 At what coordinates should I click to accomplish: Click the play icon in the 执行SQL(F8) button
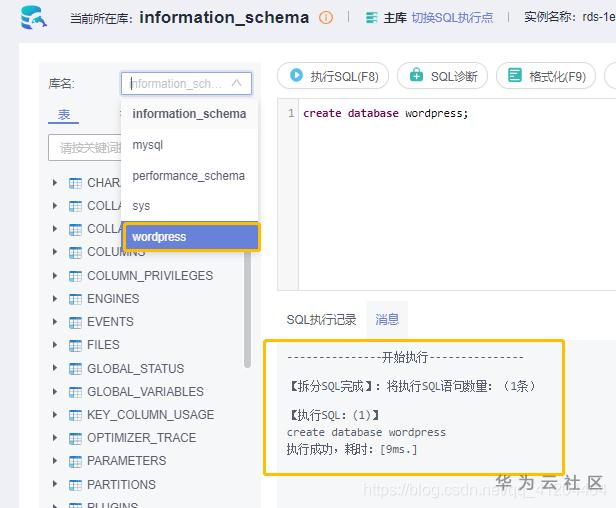(x=296, y=75)
